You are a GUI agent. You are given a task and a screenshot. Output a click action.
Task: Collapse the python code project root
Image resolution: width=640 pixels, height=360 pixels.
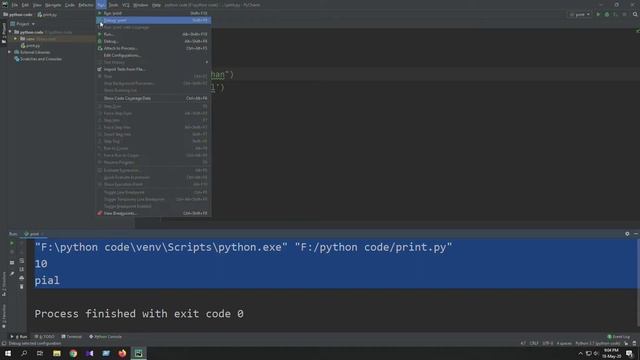(10, 32)
